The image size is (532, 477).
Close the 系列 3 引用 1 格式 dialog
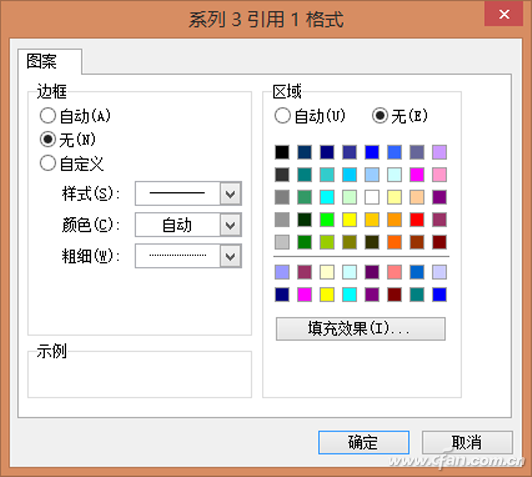tap(504, 14)
